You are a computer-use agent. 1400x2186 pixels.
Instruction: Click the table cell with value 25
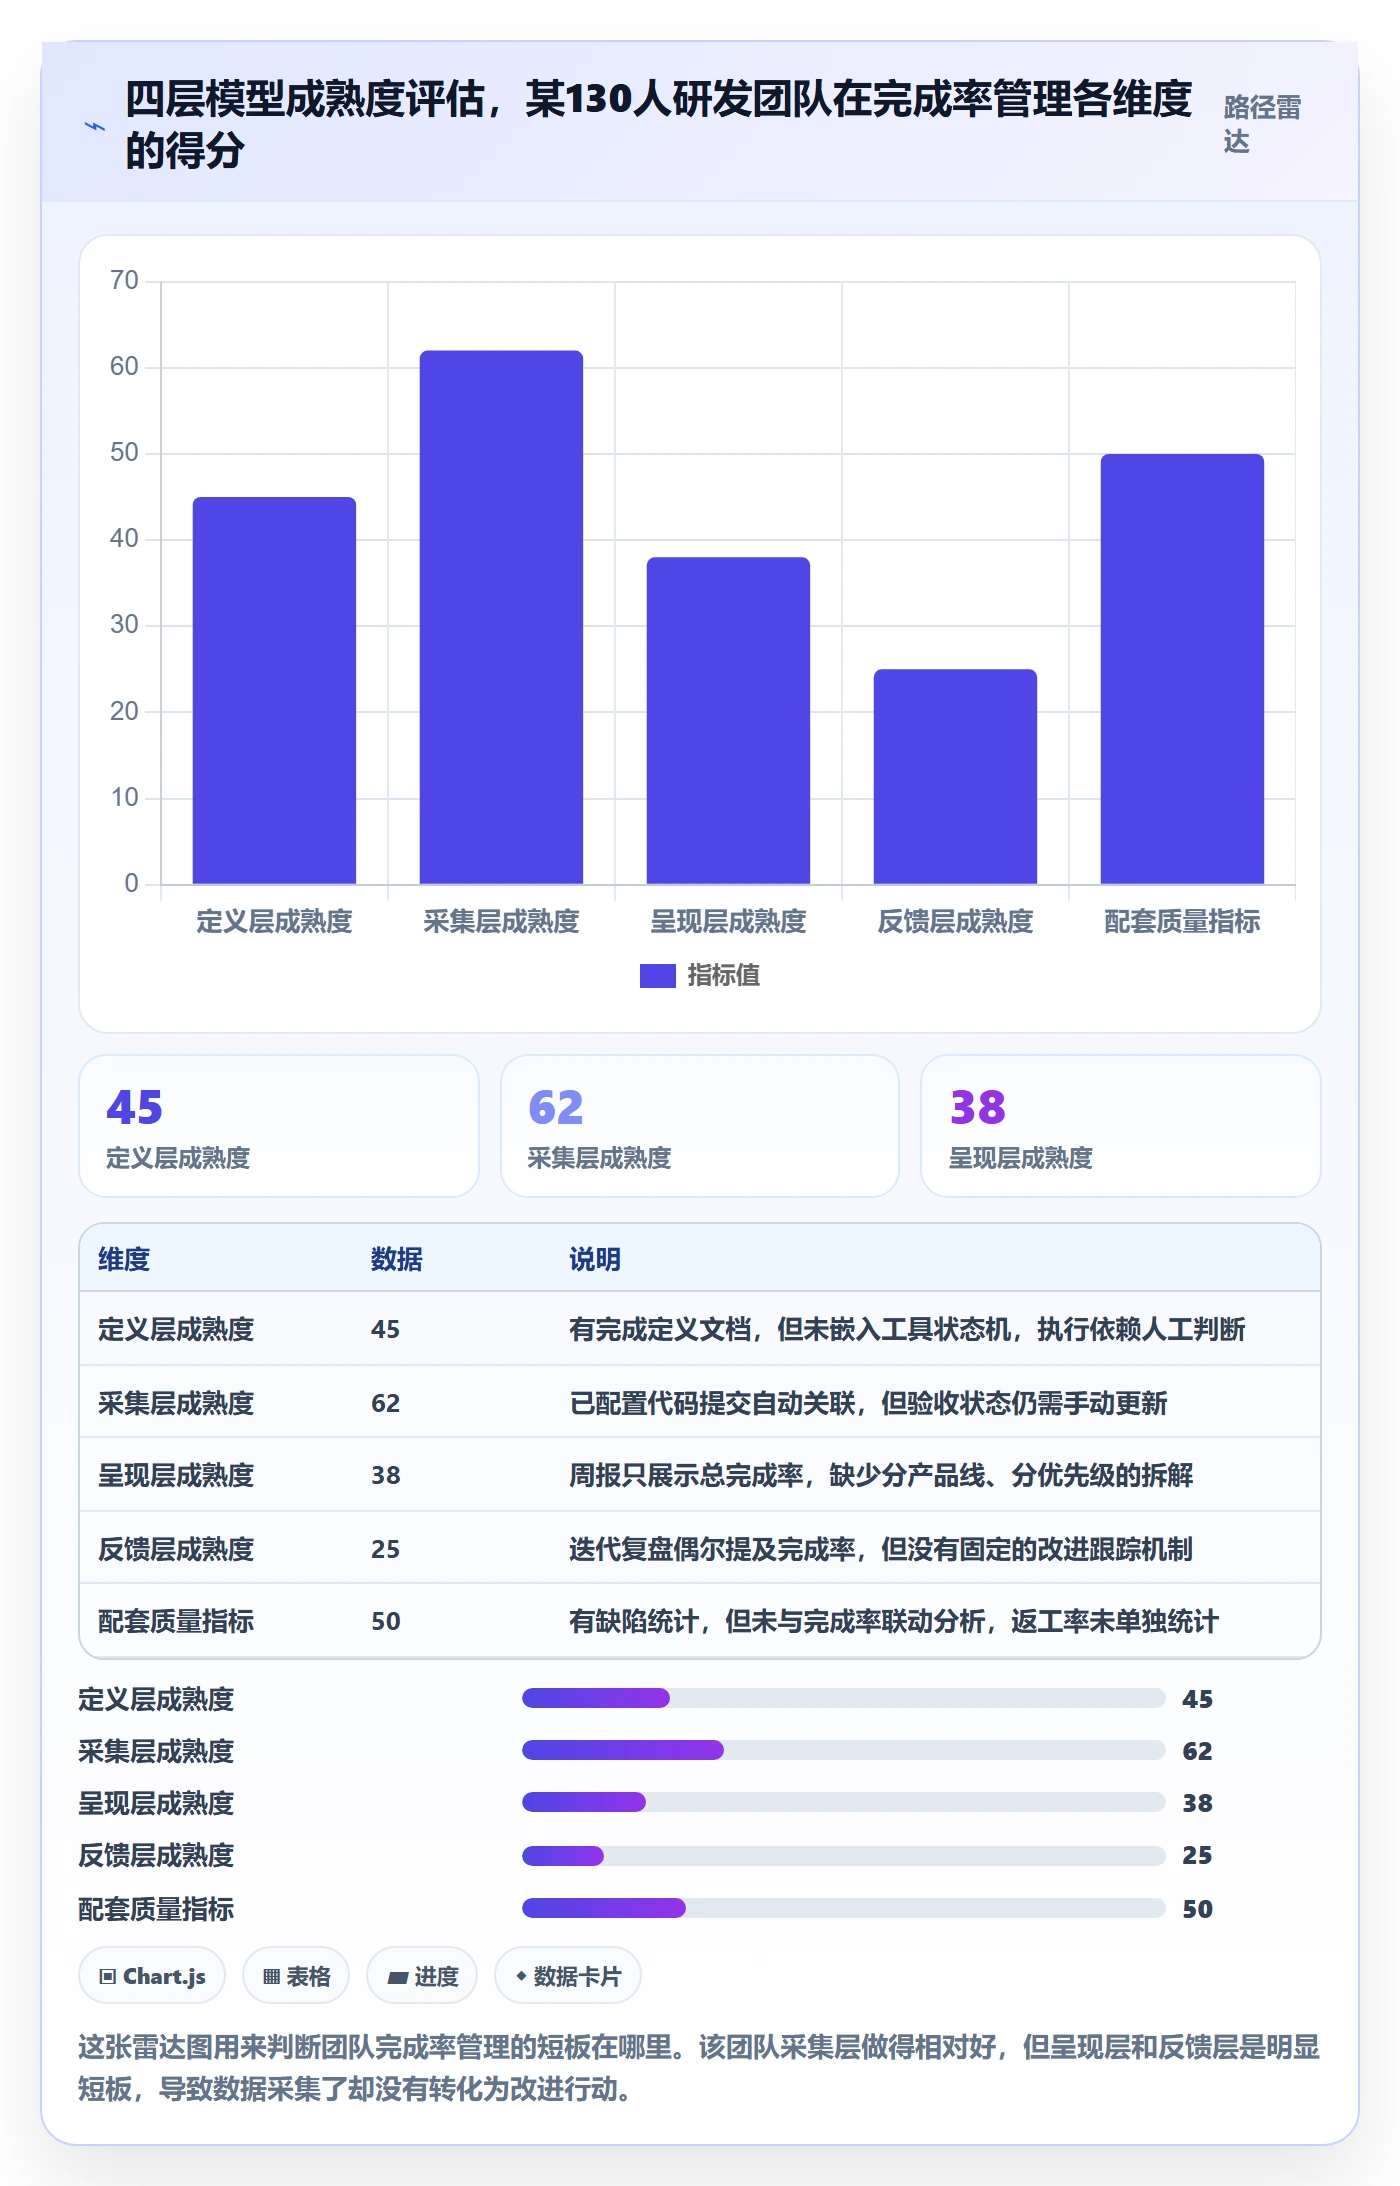(x=386, y=1549)
